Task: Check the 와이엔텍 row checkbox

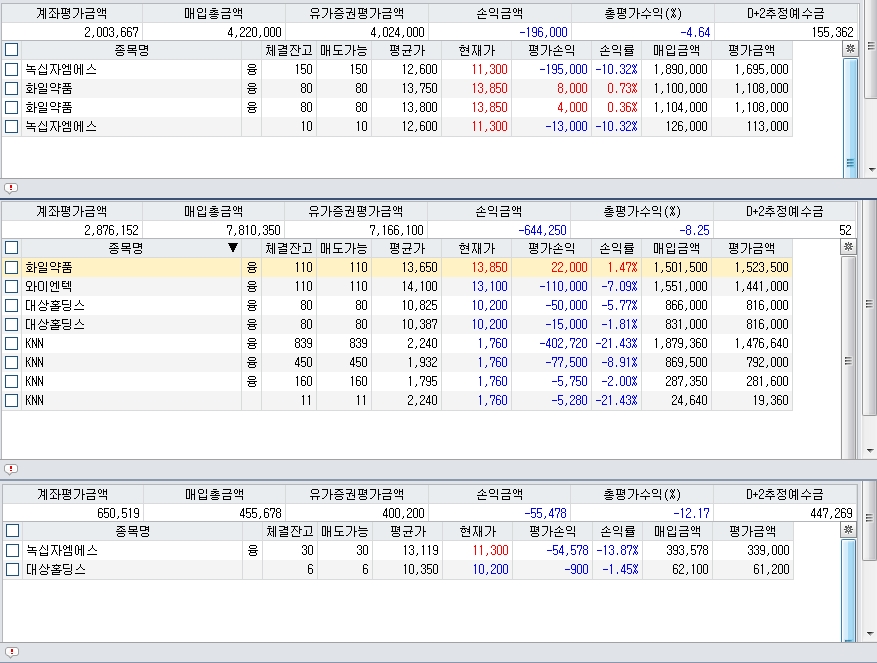Action: point(12,286)
